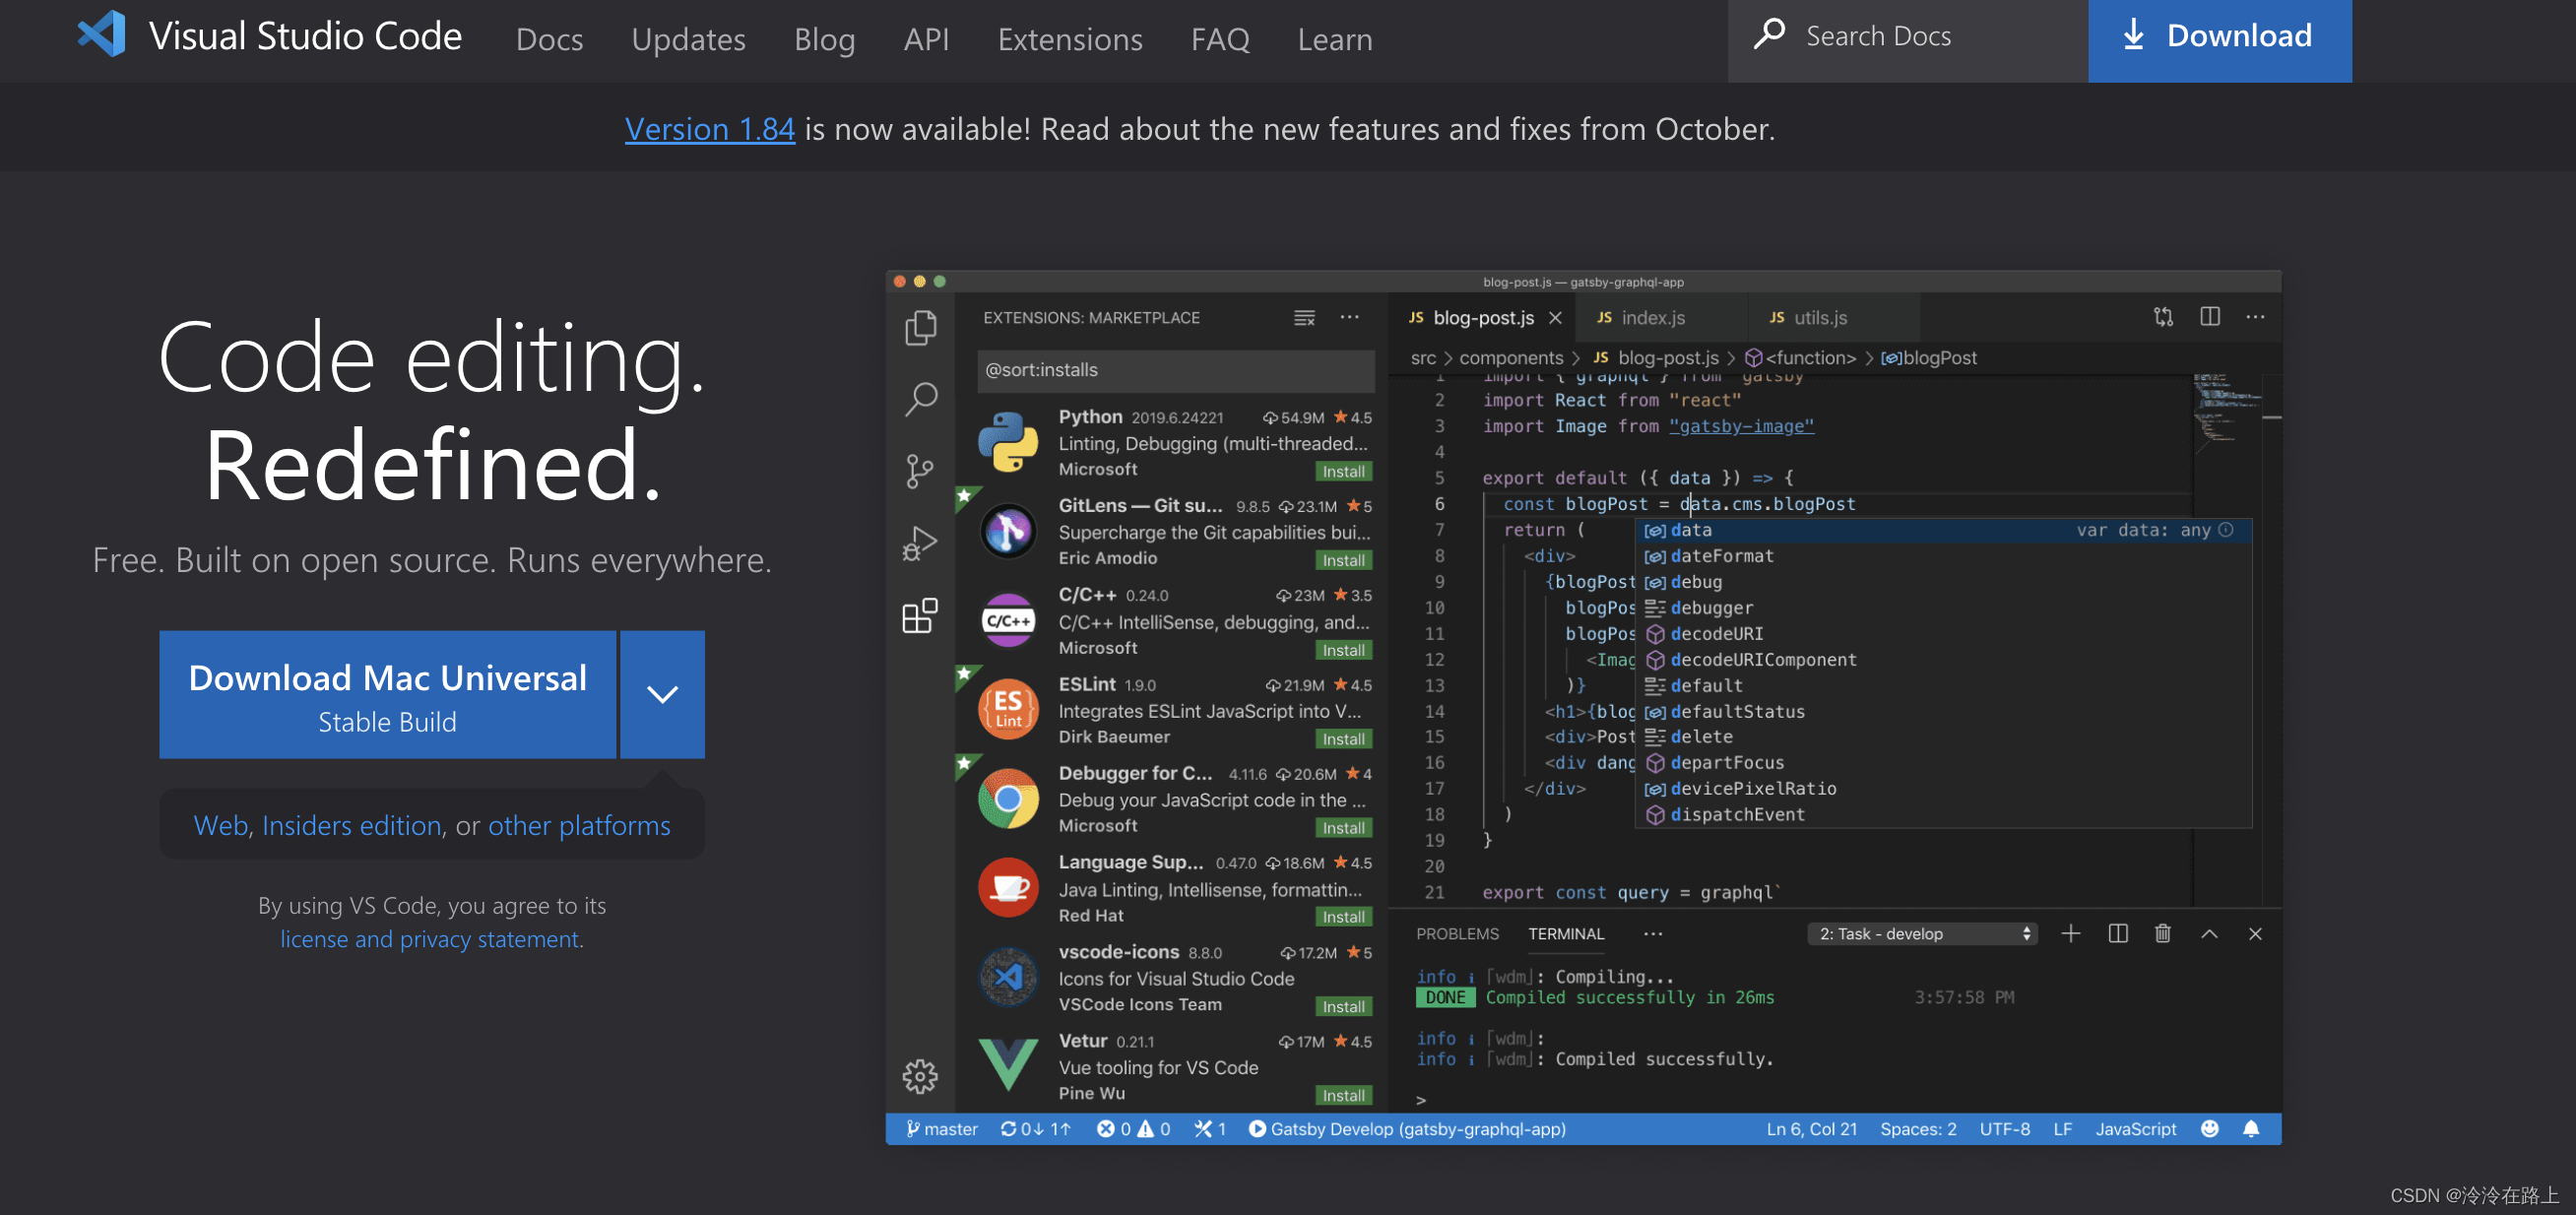The width and height of the screenshot is (2576, 1215).
Task: Open the Version 1.84 link
Action: [709, 129]
